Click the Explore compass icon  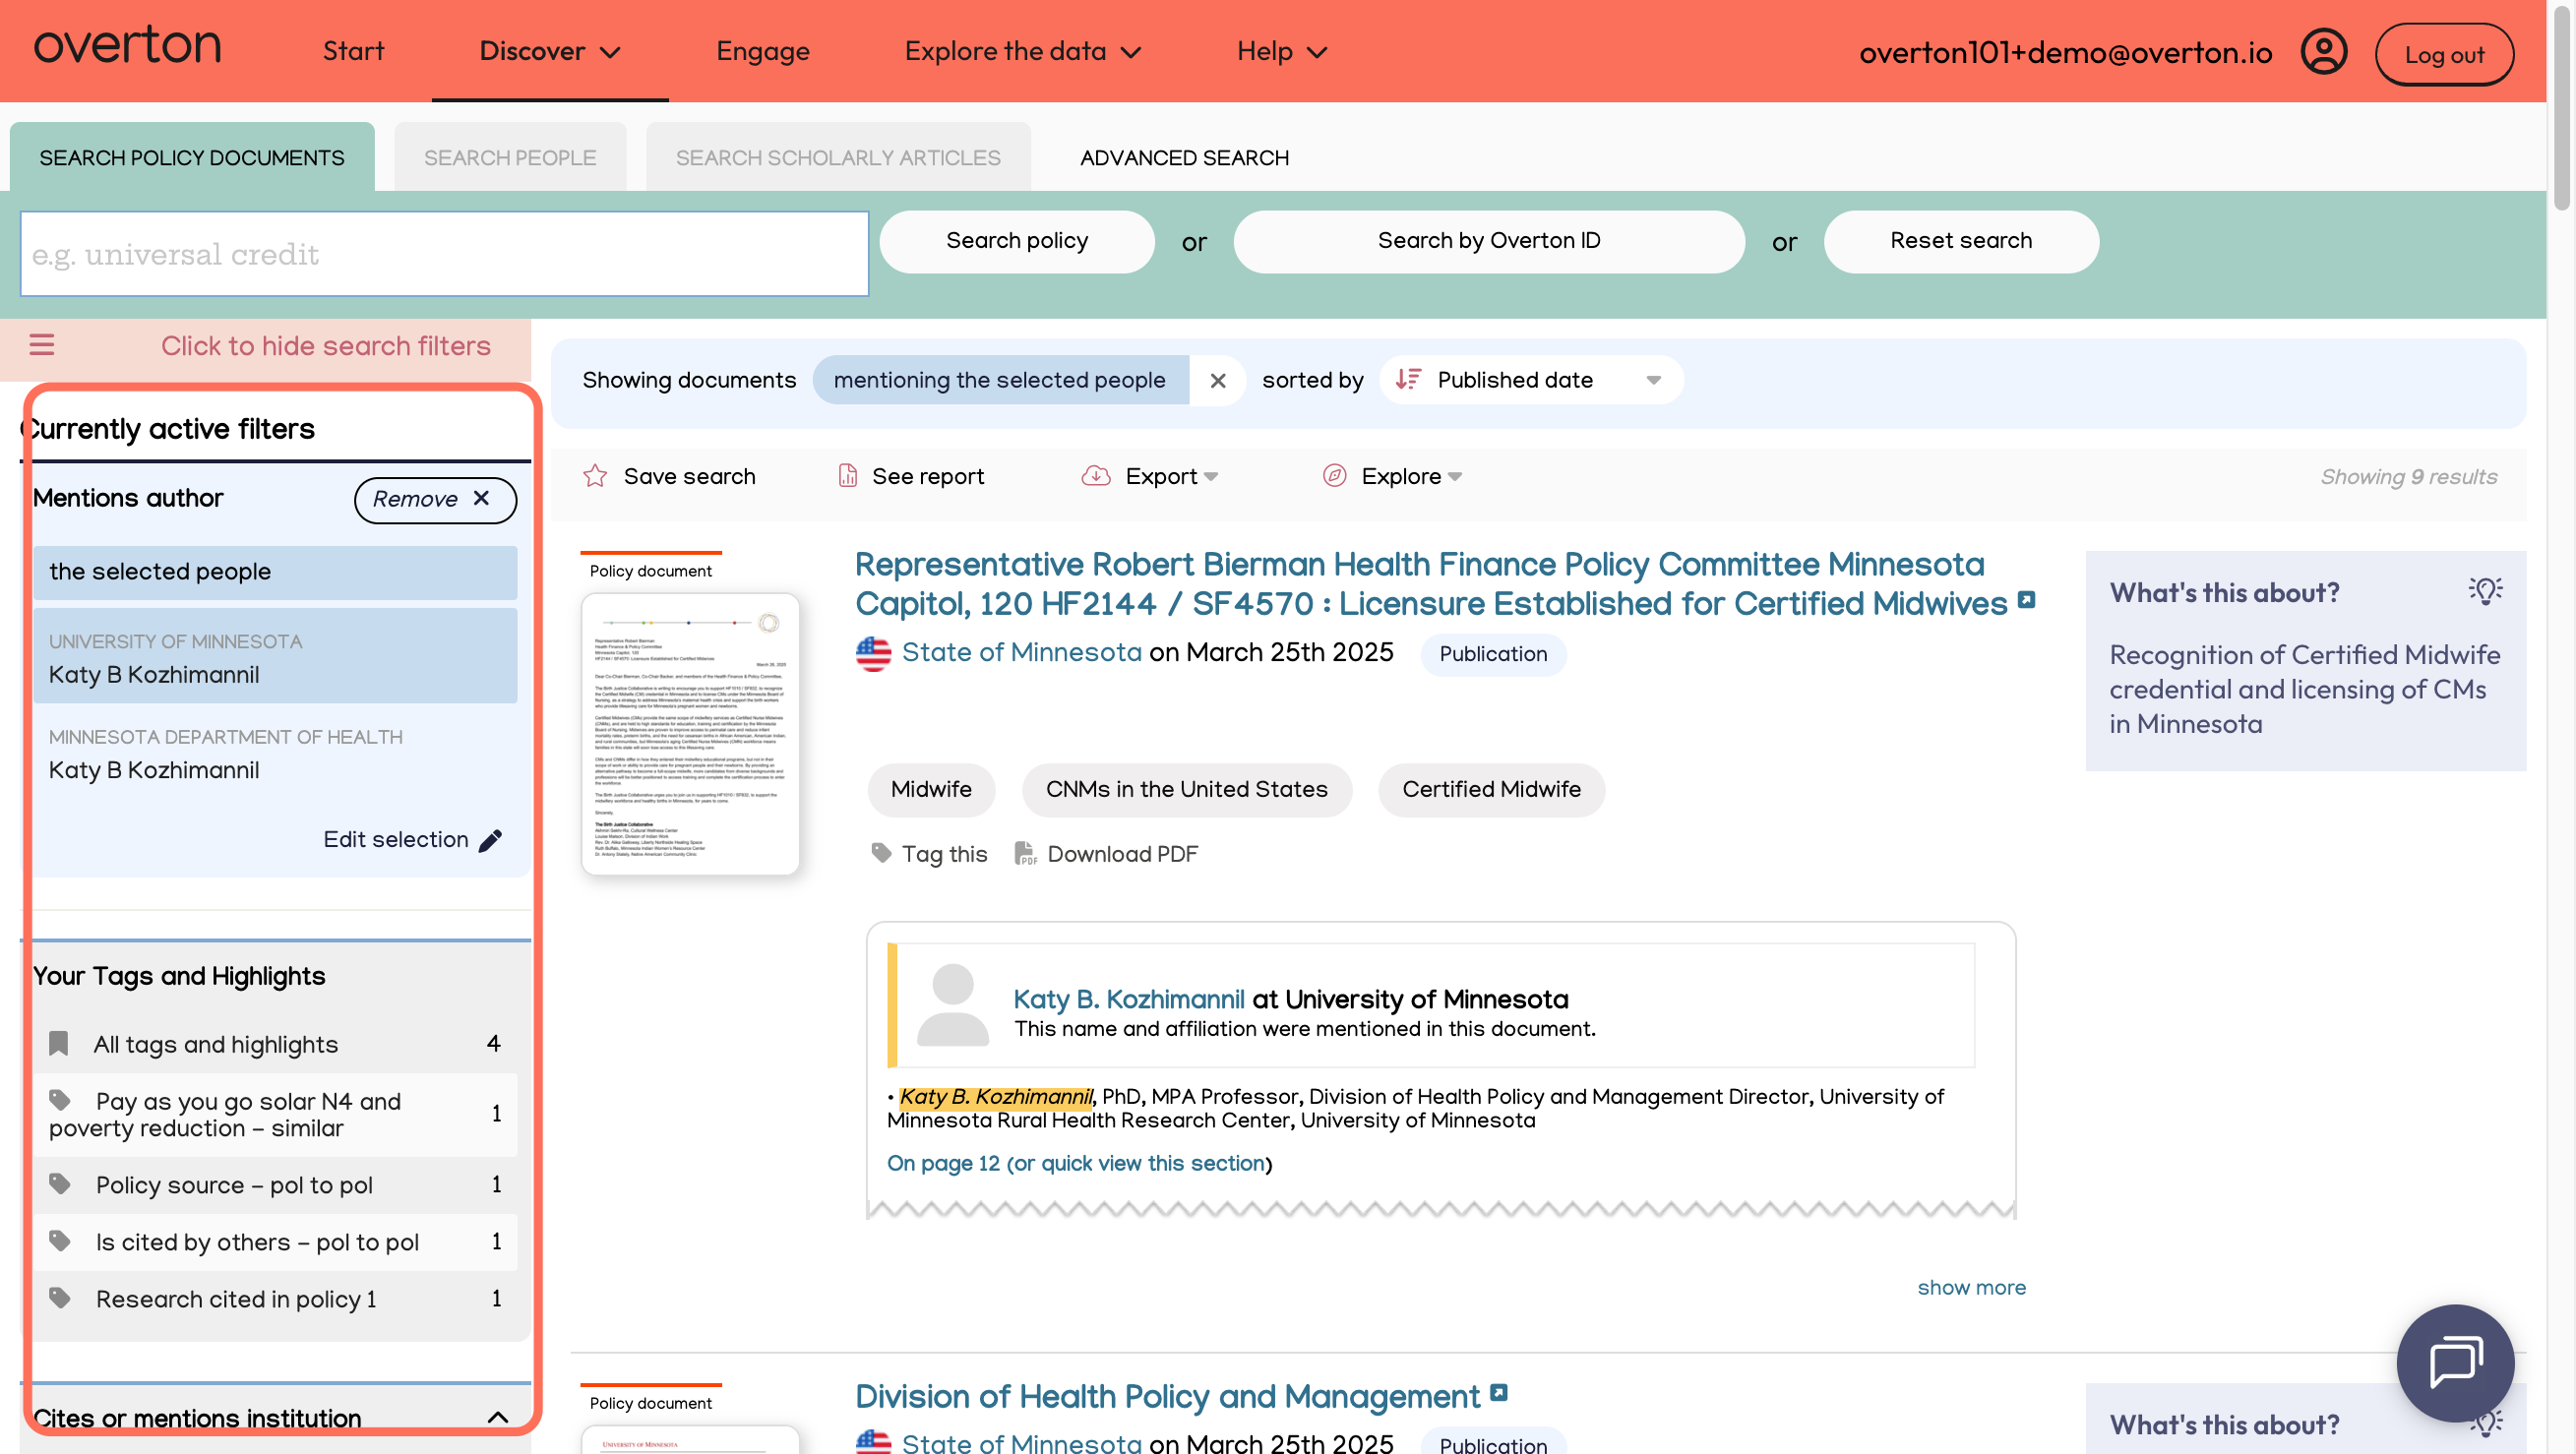[1334, 476]
